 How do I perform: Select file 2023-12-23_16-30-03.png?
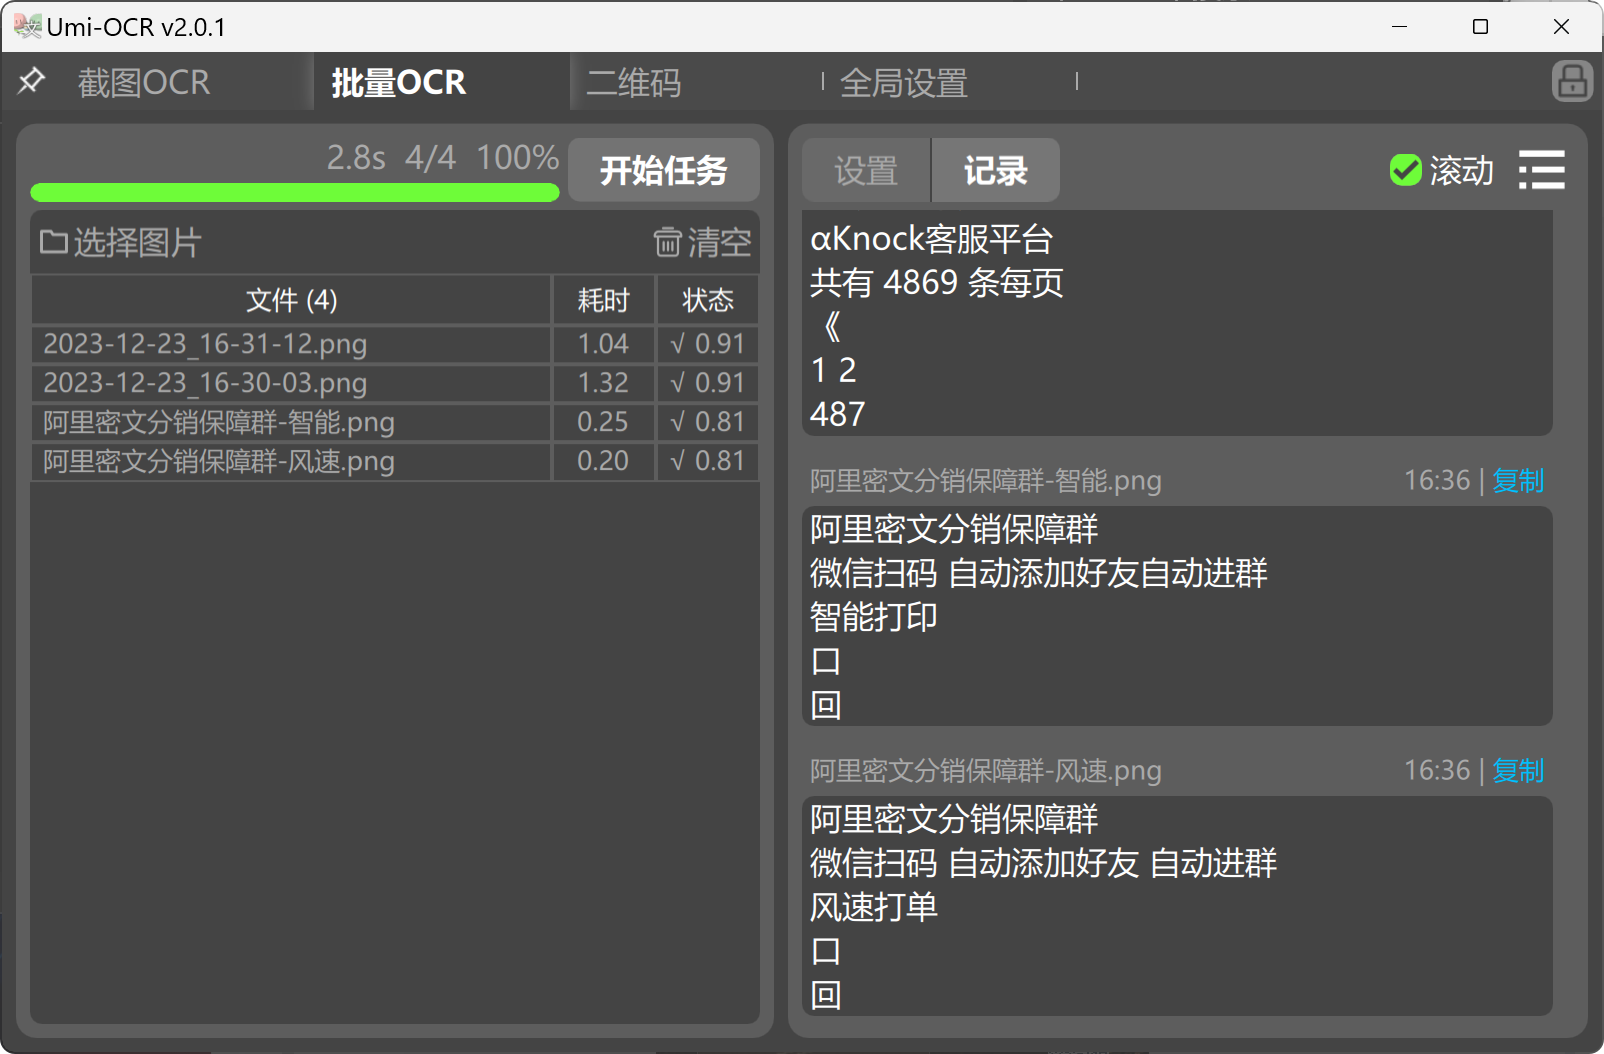coord(291,383)
